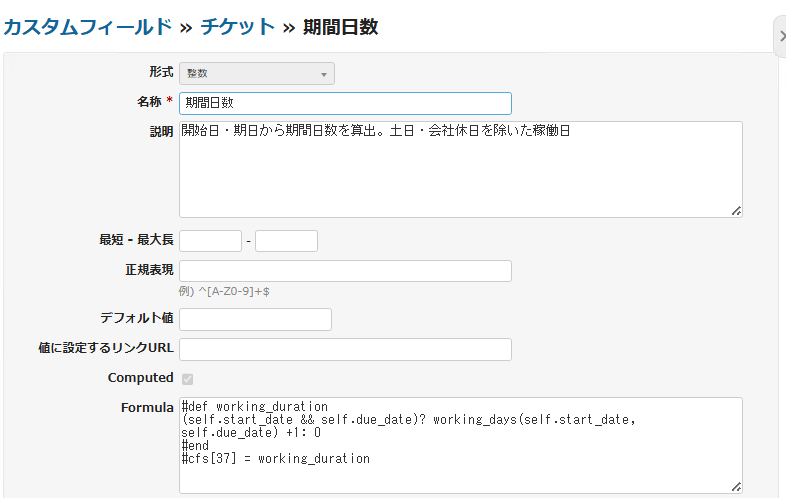Click the 期間日数 page heading text
This screenshot has width=786, height=498.
pos(340,27)
